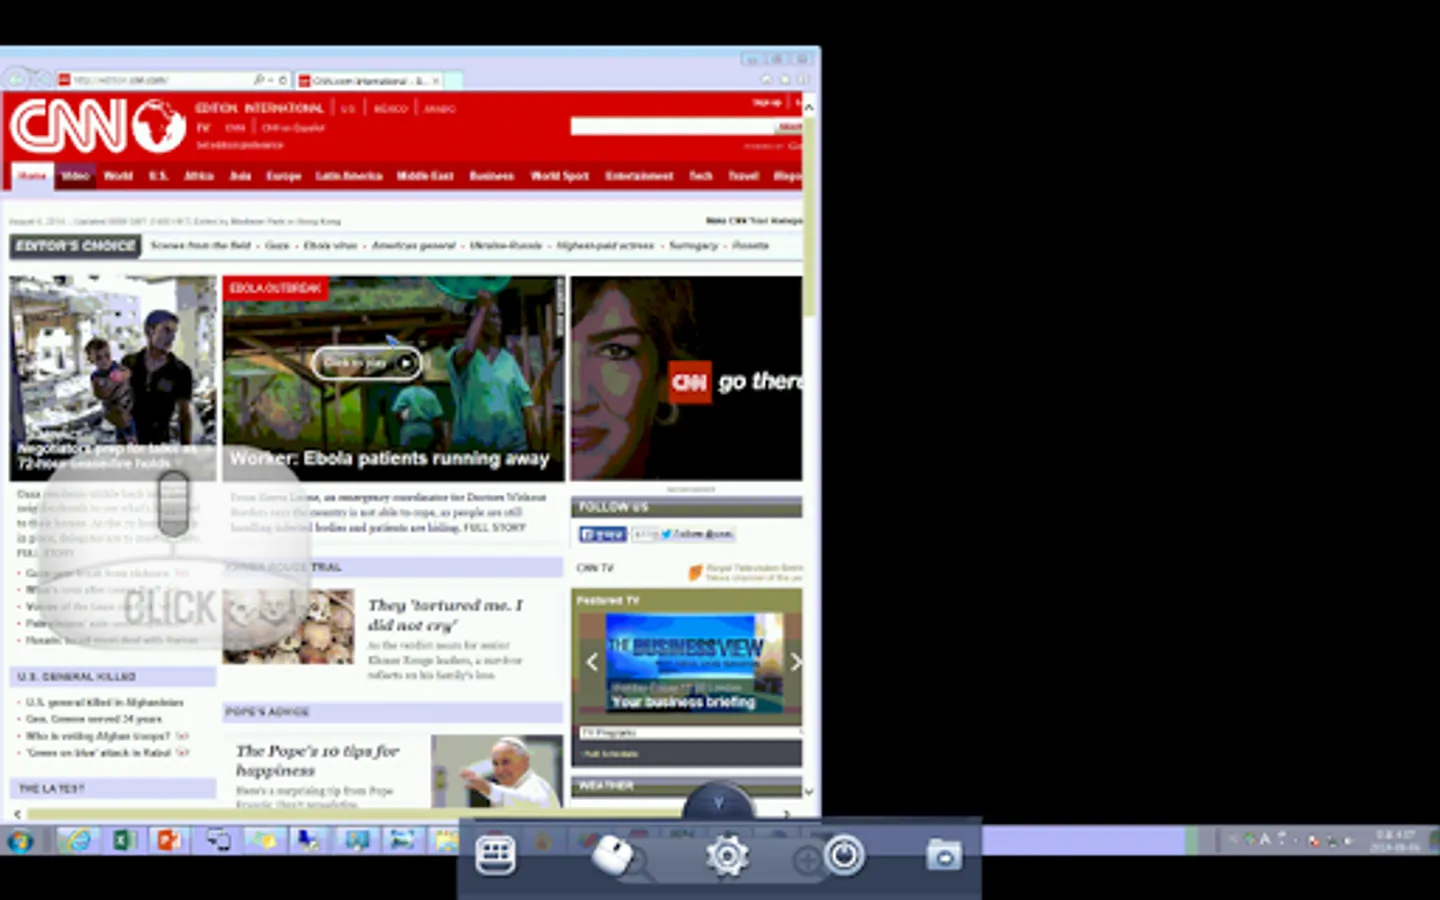Open the Business section in navigation
Screen dimensions: 1440x900
coord(492,176)
